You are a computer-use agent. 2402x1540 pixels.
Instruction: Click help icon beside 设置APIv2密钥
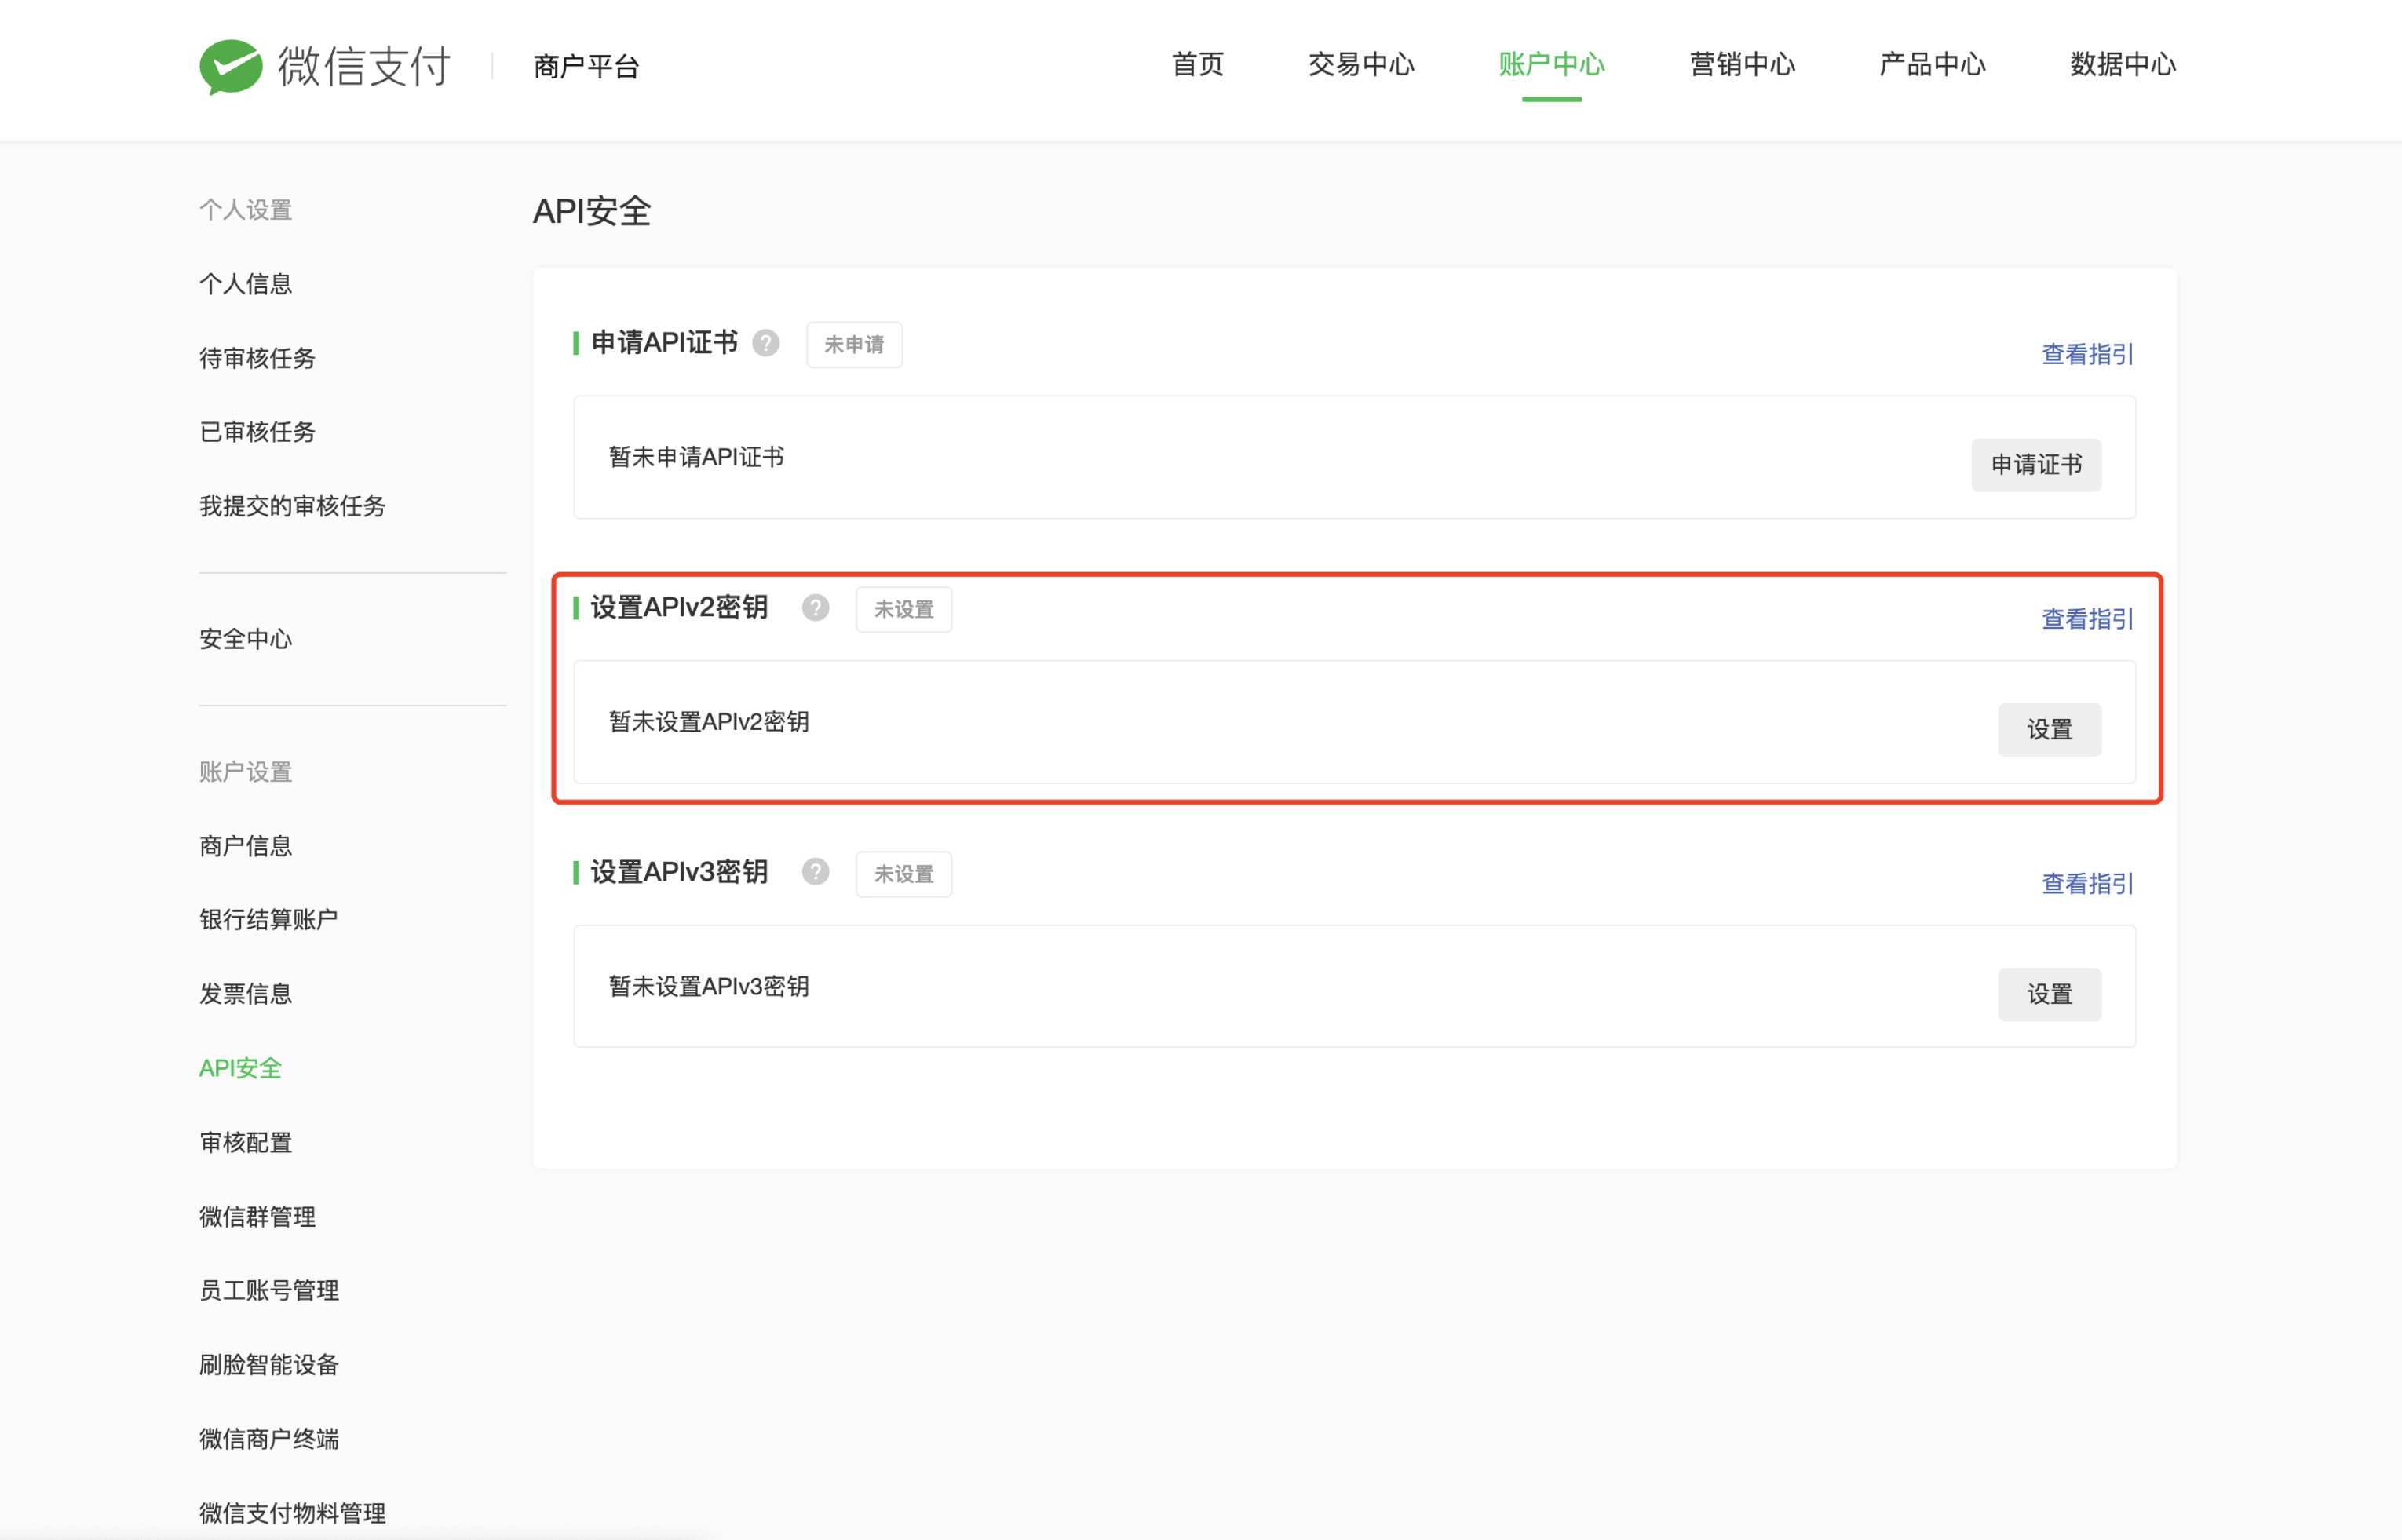(816, 608)
